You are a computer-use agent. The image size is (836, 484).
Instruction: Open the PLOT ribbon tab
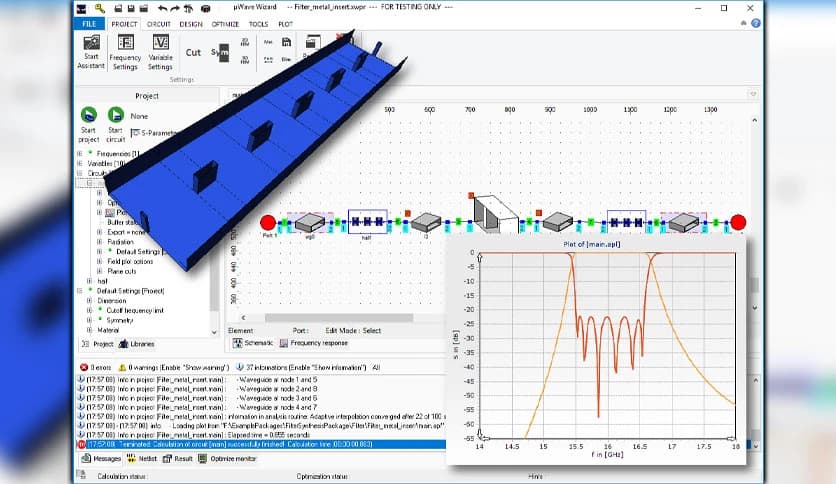pos(285,24)
